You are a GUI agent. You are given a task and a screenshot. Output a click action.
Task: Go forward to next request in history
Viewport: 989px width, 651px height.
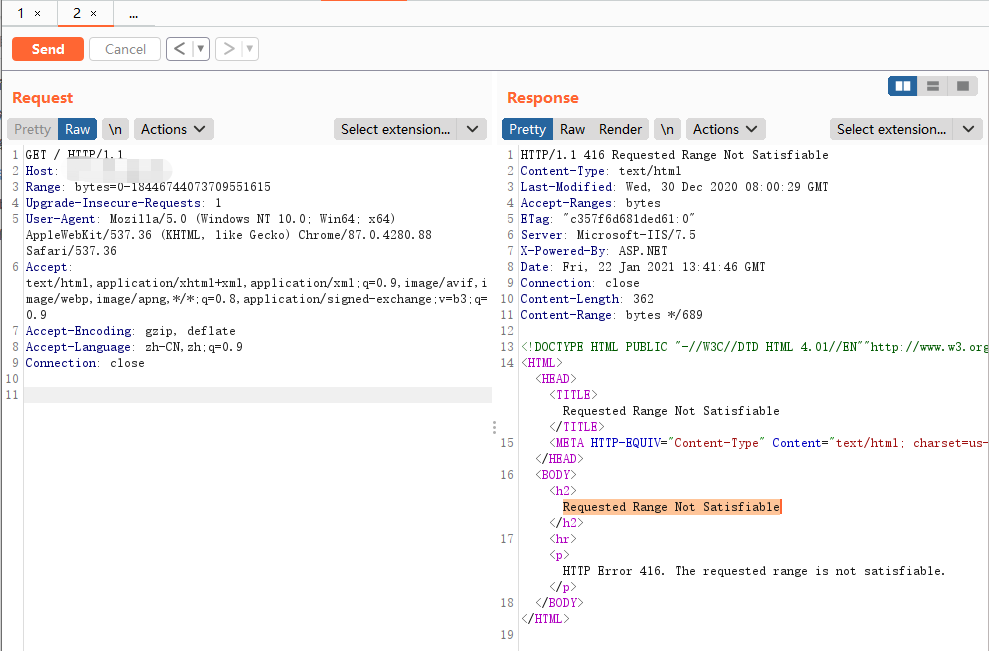click(228, 49)
